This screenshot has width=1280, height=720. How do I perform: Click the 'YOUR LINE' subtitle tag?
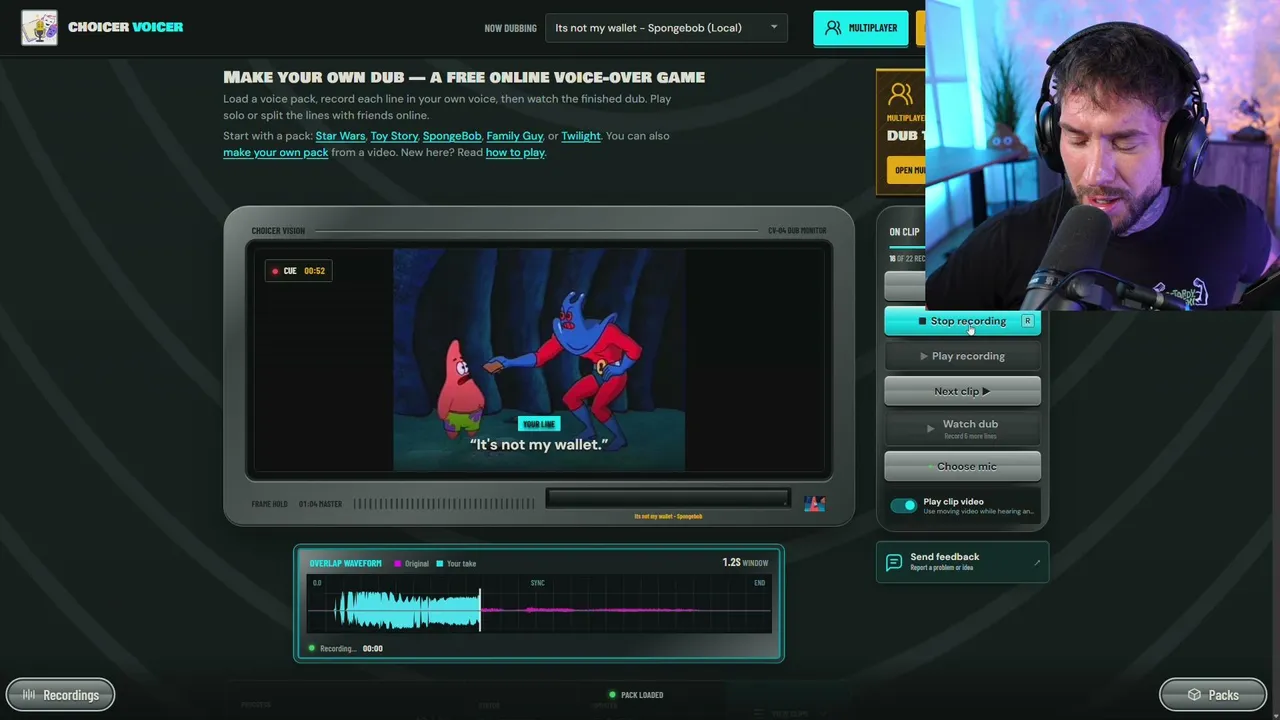coord(539,424)
